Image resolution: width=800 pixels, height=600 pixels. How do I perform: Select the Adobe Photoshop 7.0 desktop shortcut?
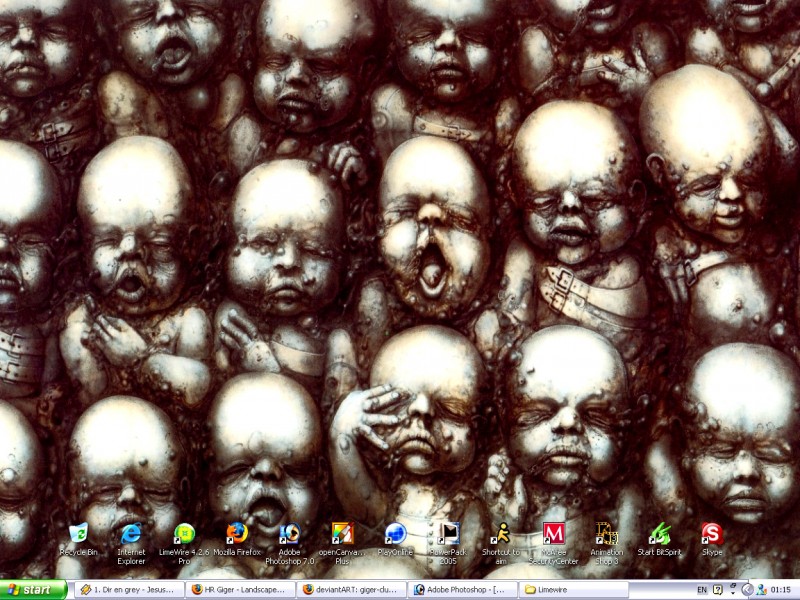(x=290, y=543)
